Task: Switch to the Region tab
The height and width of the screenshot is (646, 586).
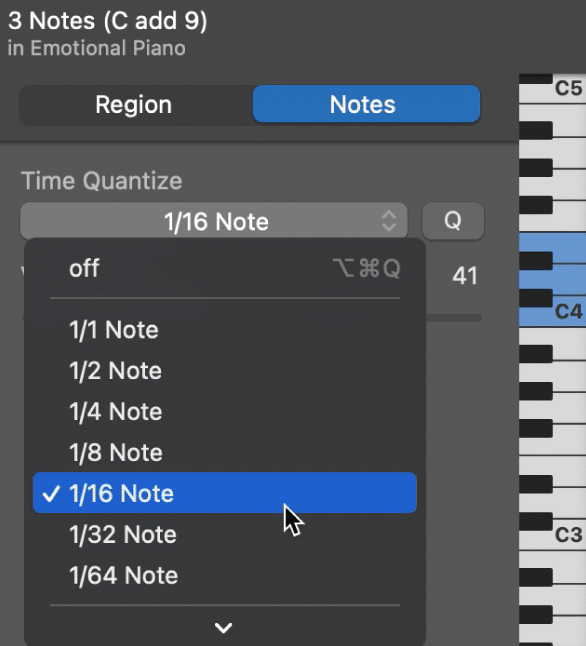Action: (x=134, y=104)
